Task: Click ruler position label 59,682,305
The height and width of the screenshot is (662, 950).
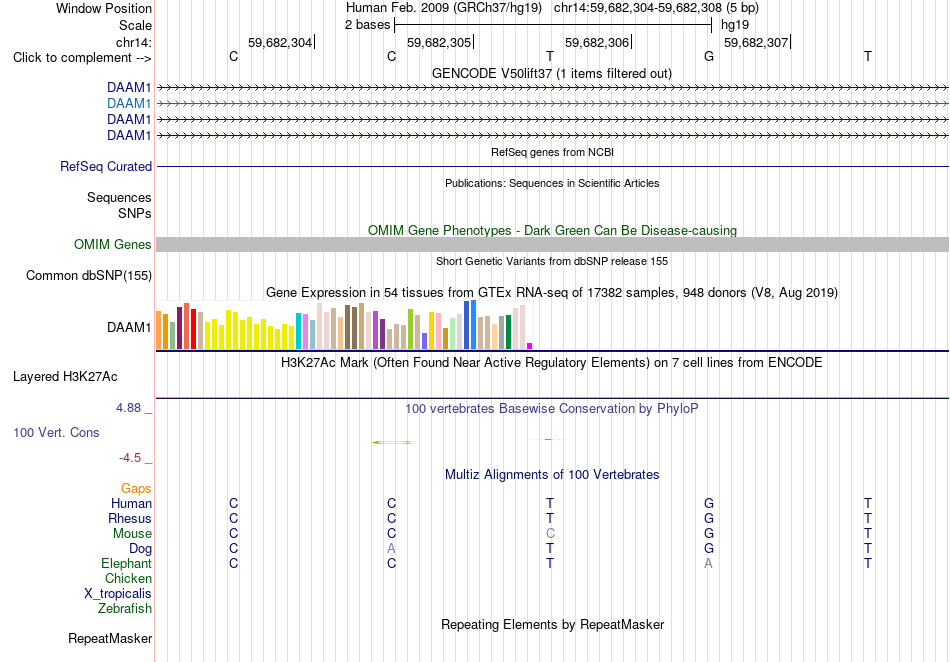Action: (439, 42)
